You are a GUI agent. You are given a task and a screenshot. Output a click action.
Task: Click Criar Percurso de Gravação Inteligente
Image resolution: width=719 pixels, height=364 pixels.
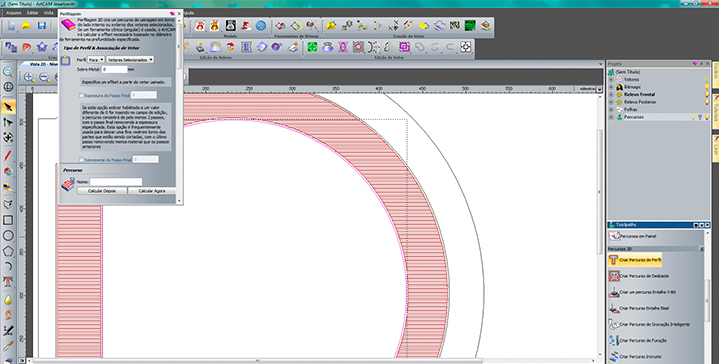tap(649, 325)
